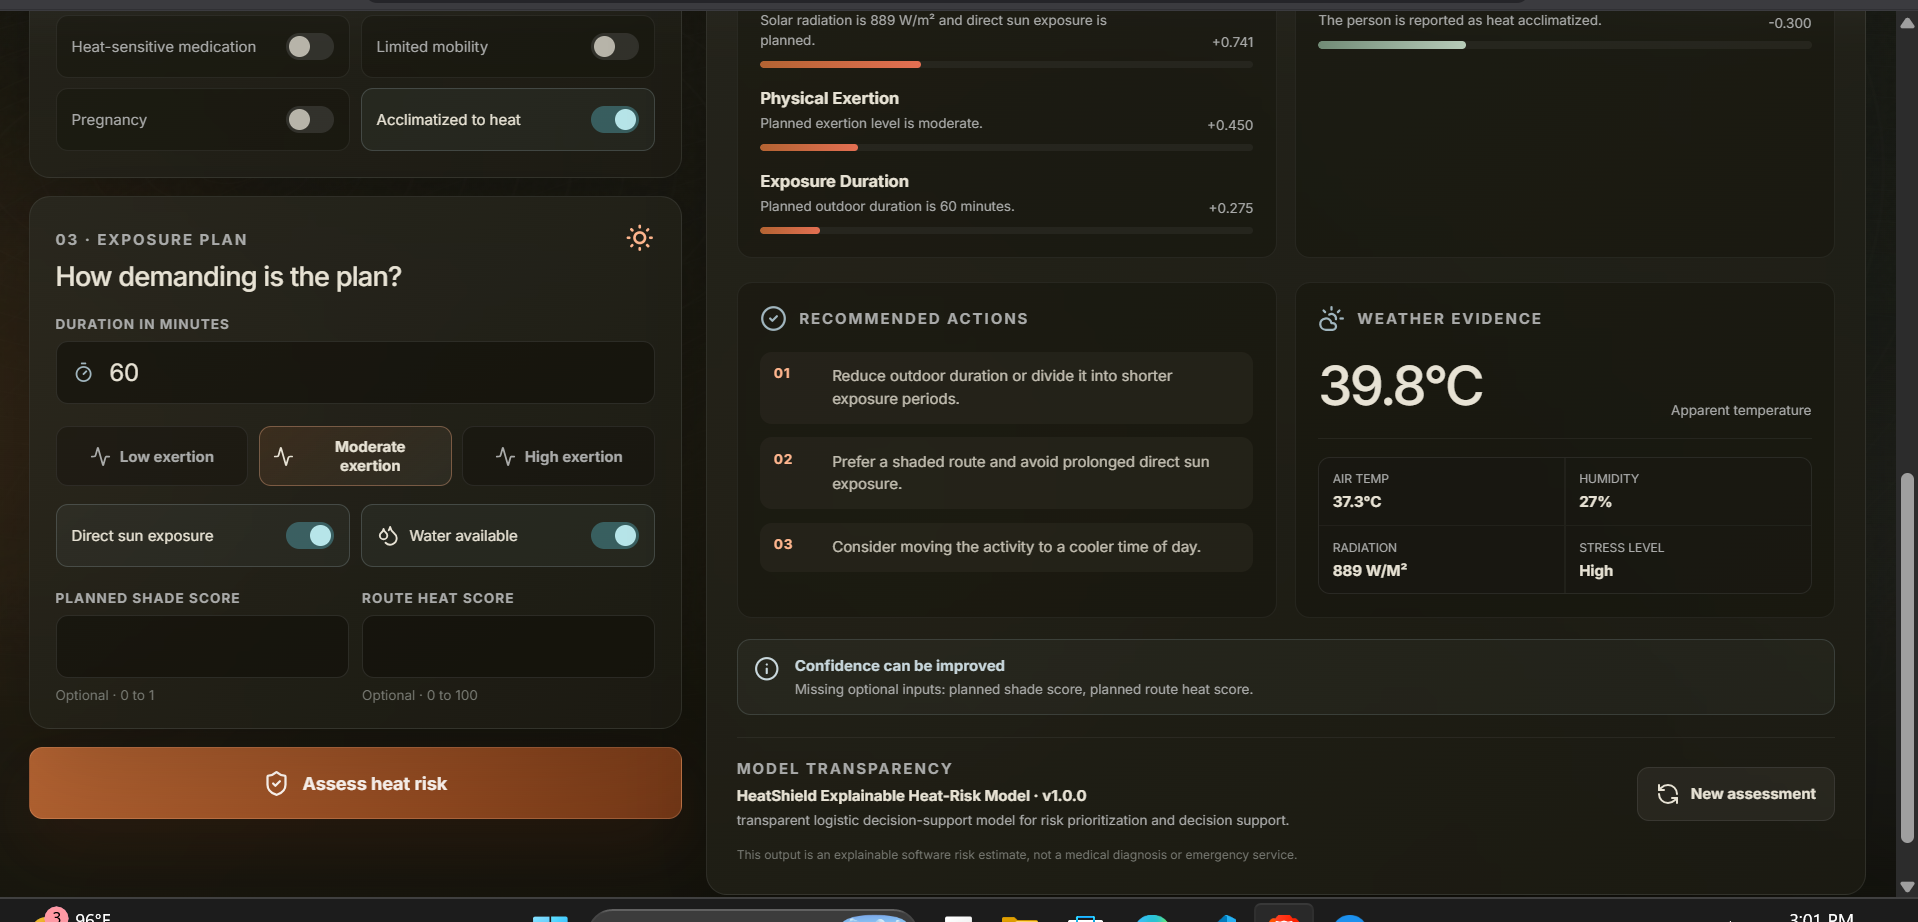This screenshot has height=922, width=1918.
Task: Click the info icon beside Confidence can be improved
Action: click(x=766, y=669)
